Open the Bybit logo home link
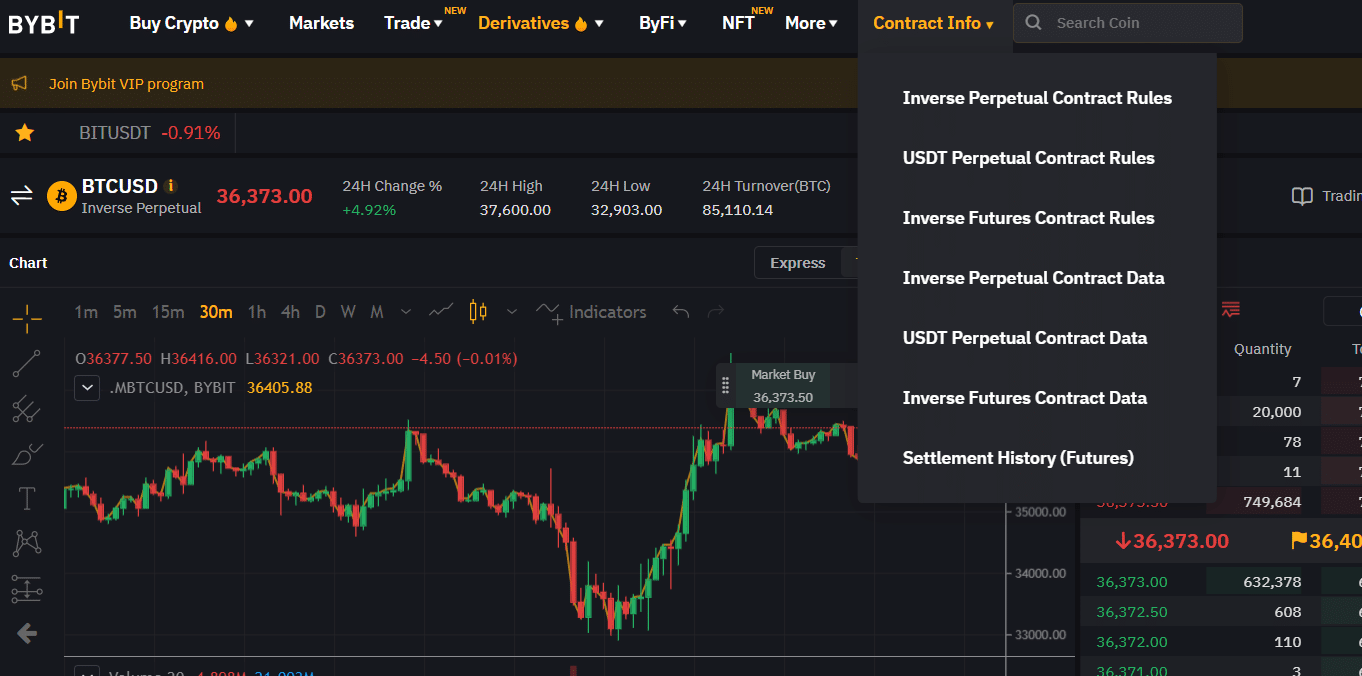 click(x=44, y=23)
